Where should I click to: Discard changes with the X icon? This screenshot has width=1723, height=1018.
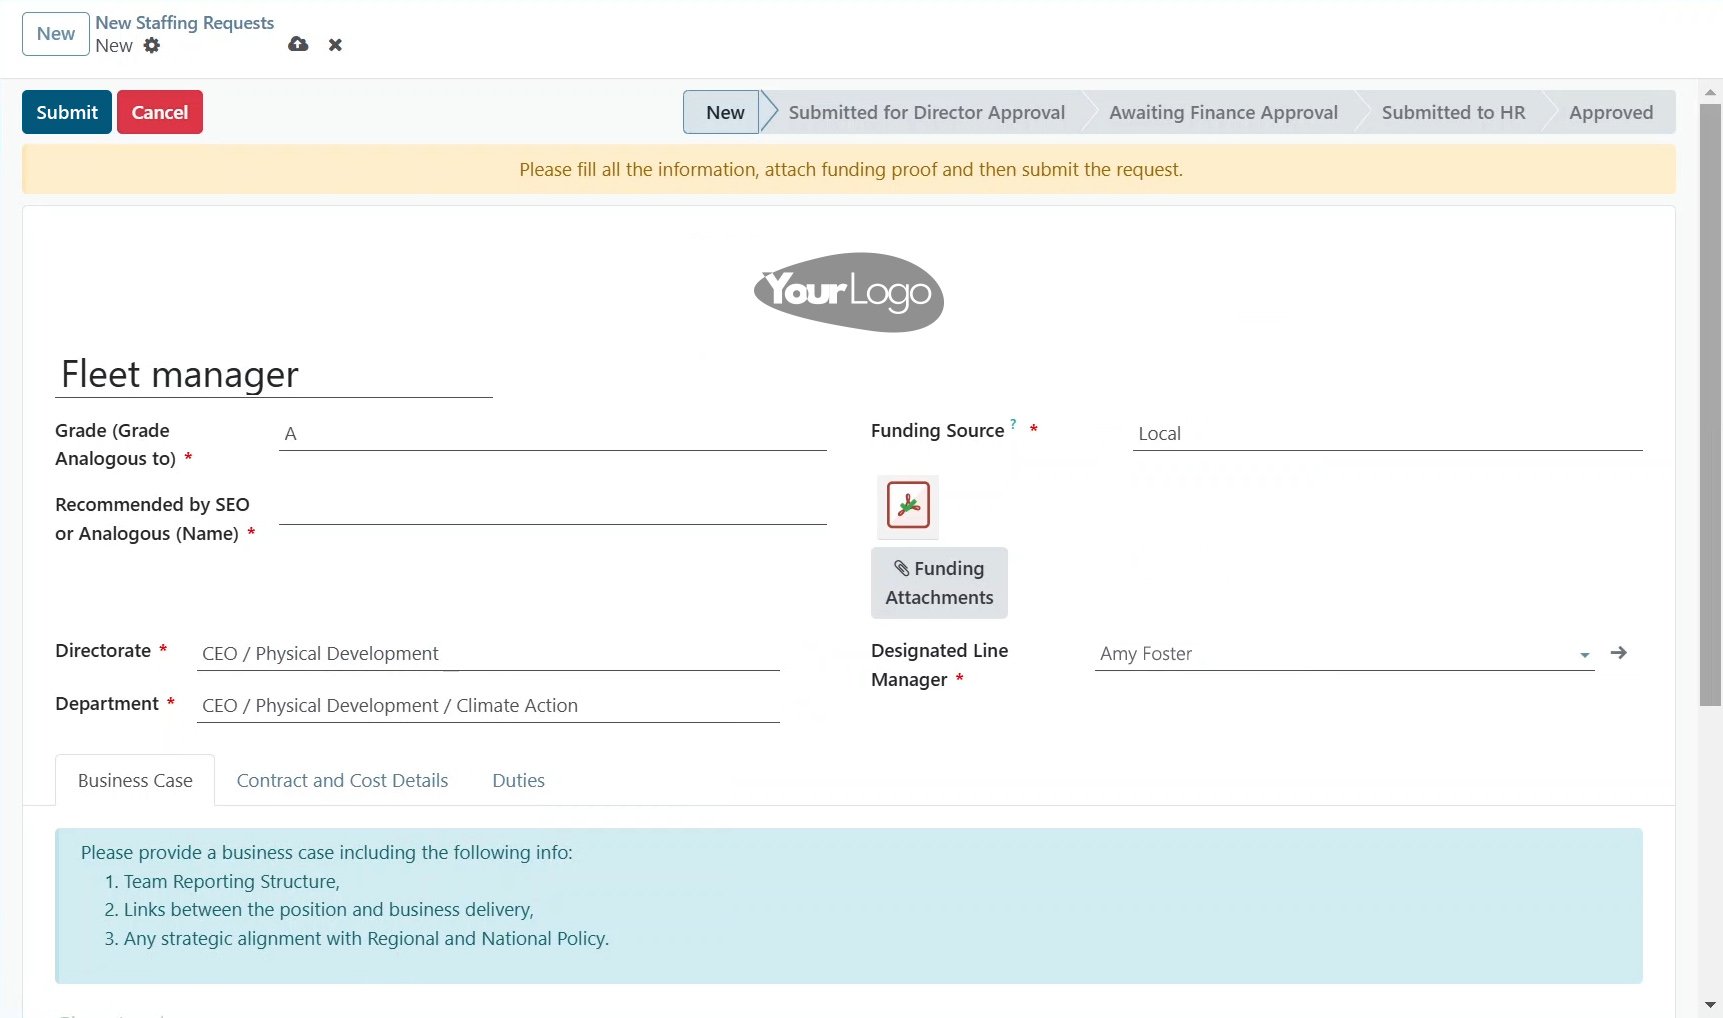[335, 45]
